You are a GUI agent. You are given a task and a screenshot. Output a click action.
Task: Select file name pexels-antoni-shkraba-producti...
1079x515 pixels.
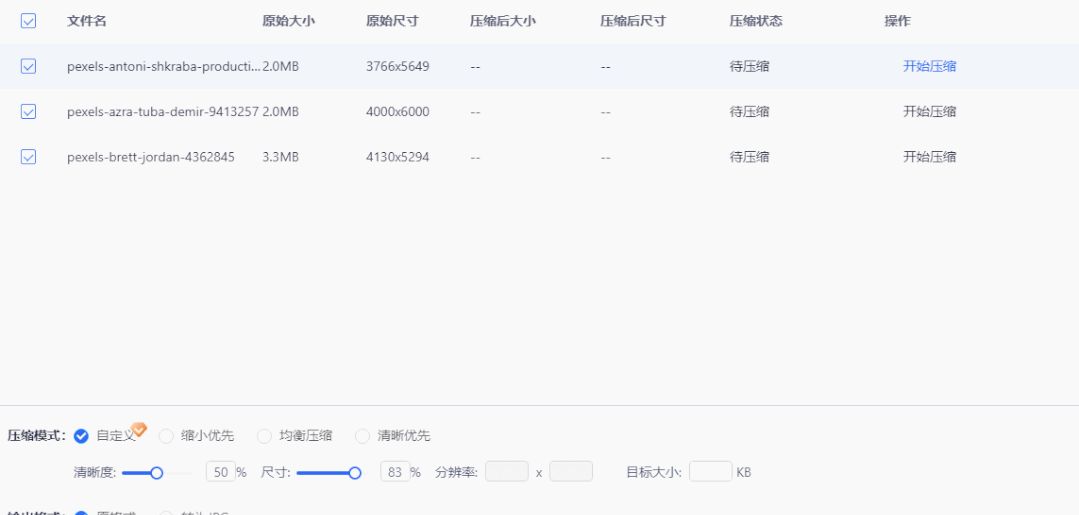click(x=164, y=66)
